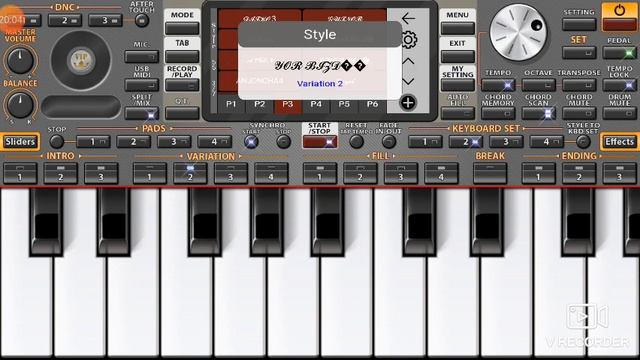Select DNC button 2

pos(65,20)
